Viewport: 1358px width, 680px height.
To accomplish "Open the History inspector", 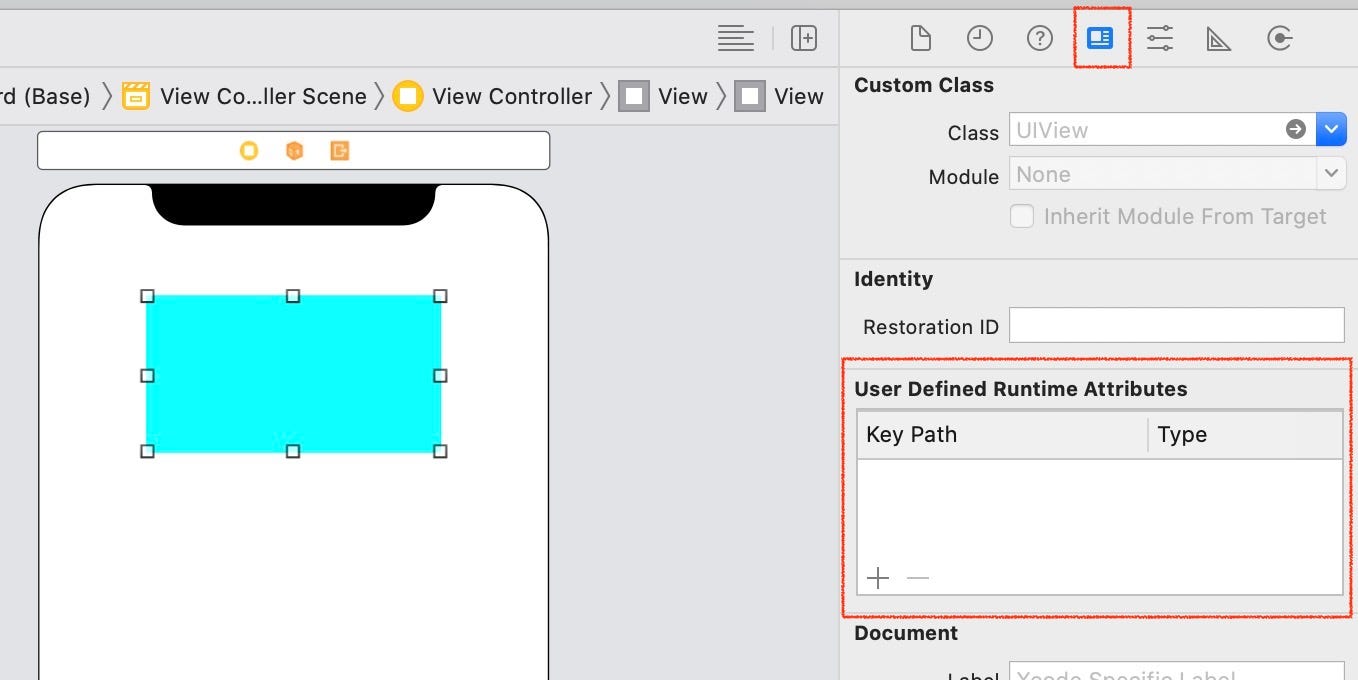I will coord(980,38).
